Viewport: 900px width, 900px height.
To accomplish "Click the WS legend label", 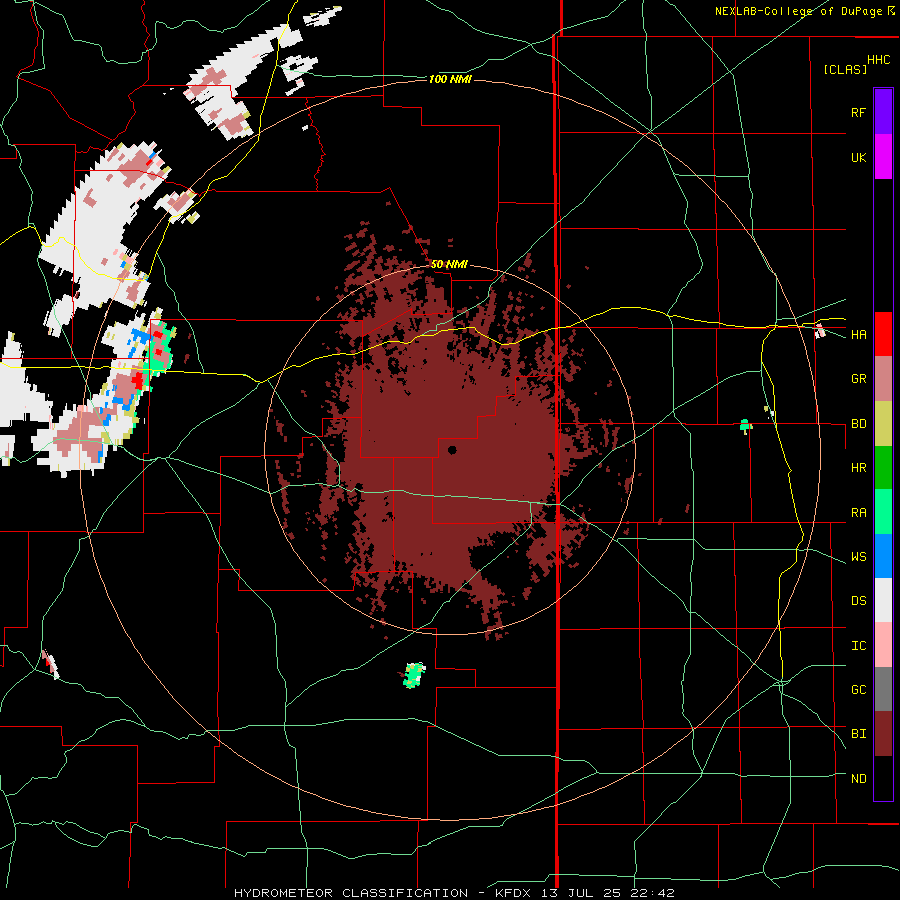I will 858,556.
